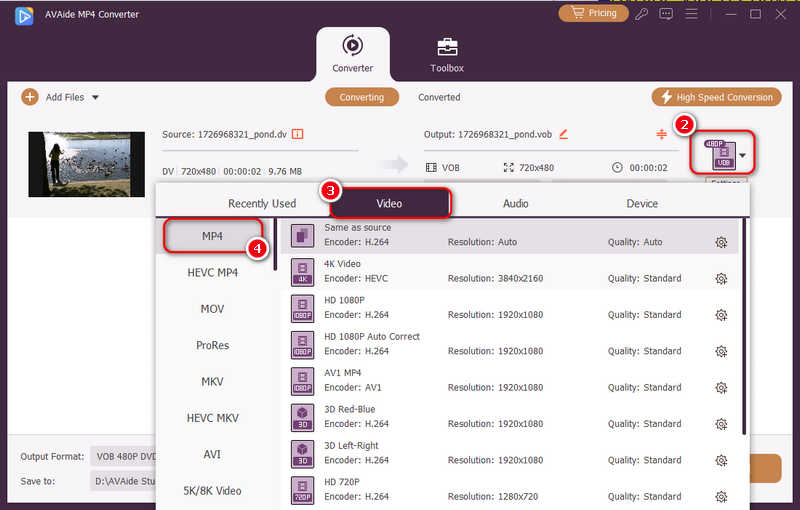800x510 pixels.
Task: Choose ProRes in format list
Action: pyautogui.click(x=213, y=345)
